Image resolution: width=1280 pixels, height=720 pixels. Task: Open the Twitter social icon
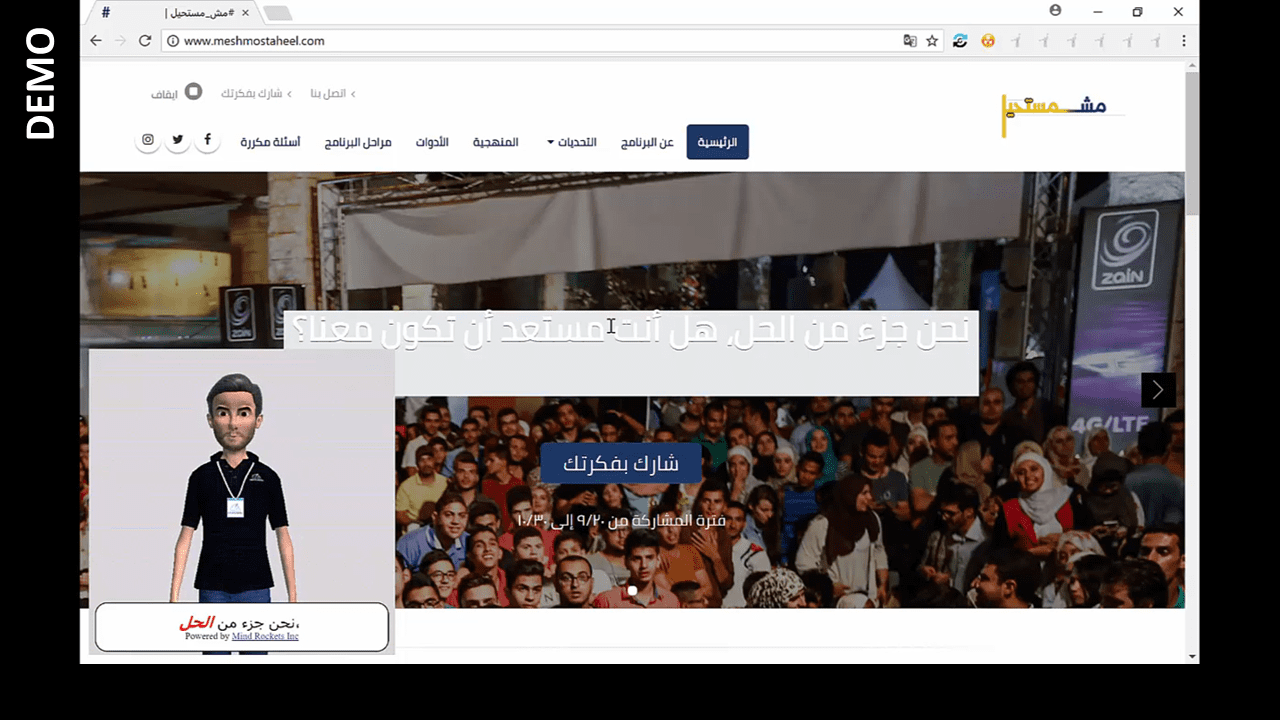click(x=178, y=140)
